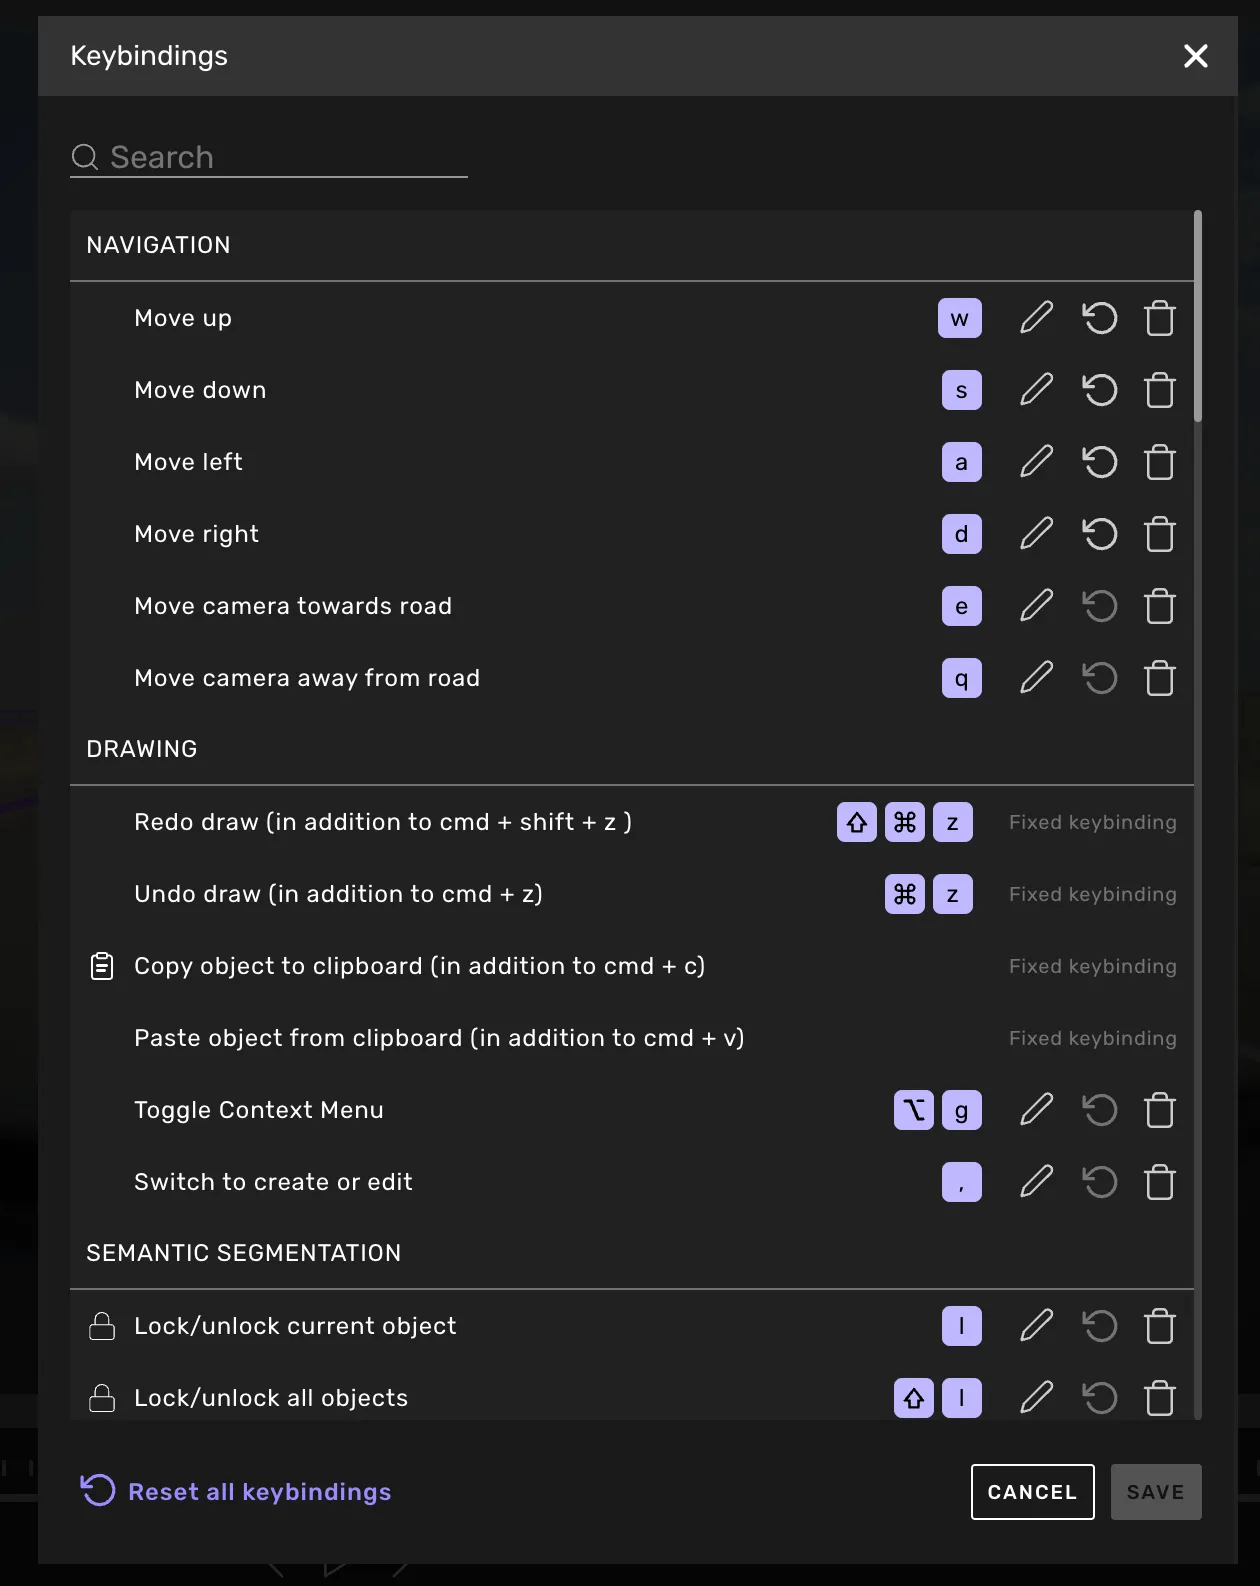The image size is (1260, 1586).
Task: Click the shift key badge in Lock/unlock all objects
Action: click(914, 1398)
